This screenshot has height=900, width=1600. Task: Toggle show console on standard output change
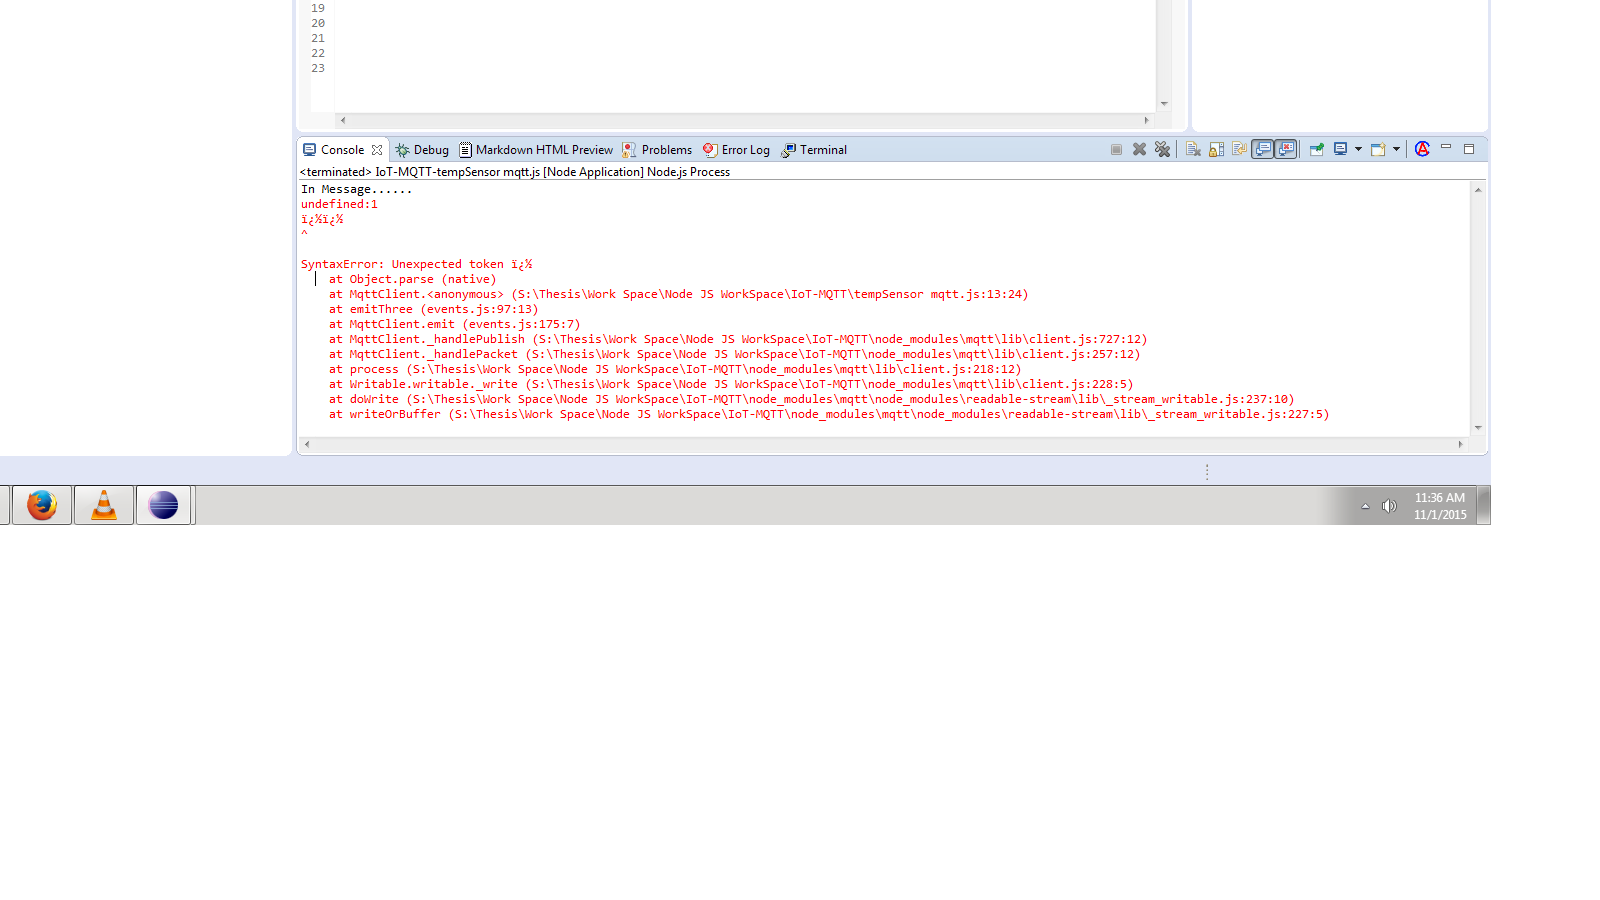1263,150
